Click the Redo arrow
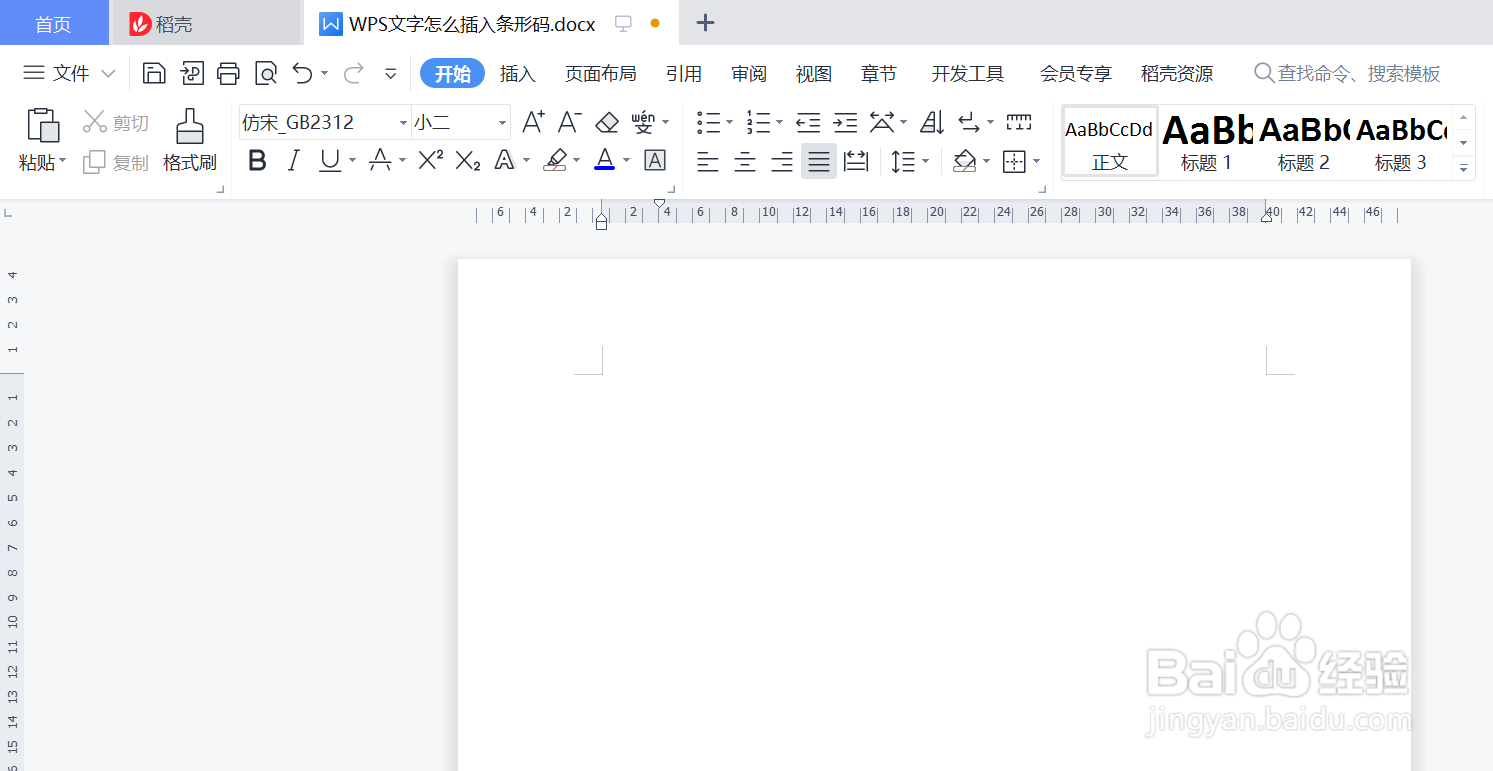The width and height of the screenshot is (1493, 771). coord(353,72)
